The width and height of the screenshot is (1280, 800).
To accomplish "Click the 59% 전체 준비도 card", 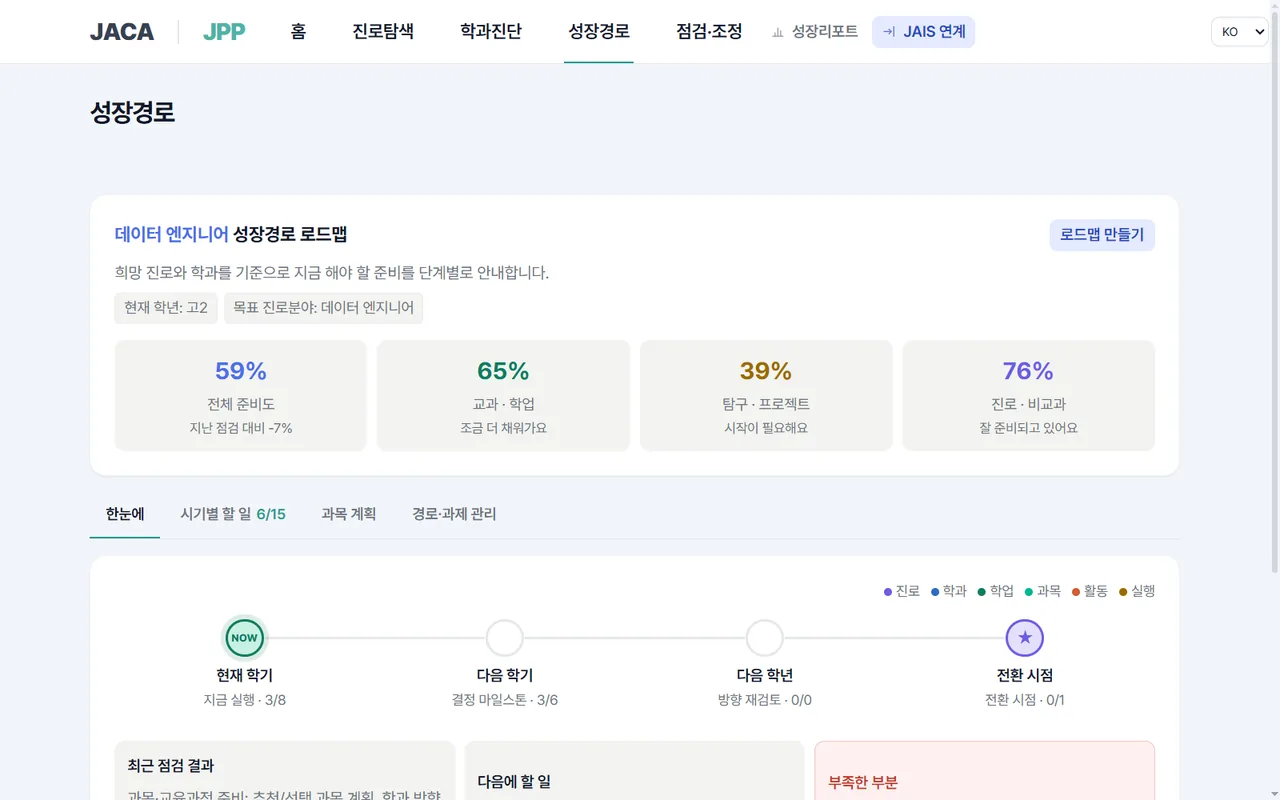I will pos(241,395).
